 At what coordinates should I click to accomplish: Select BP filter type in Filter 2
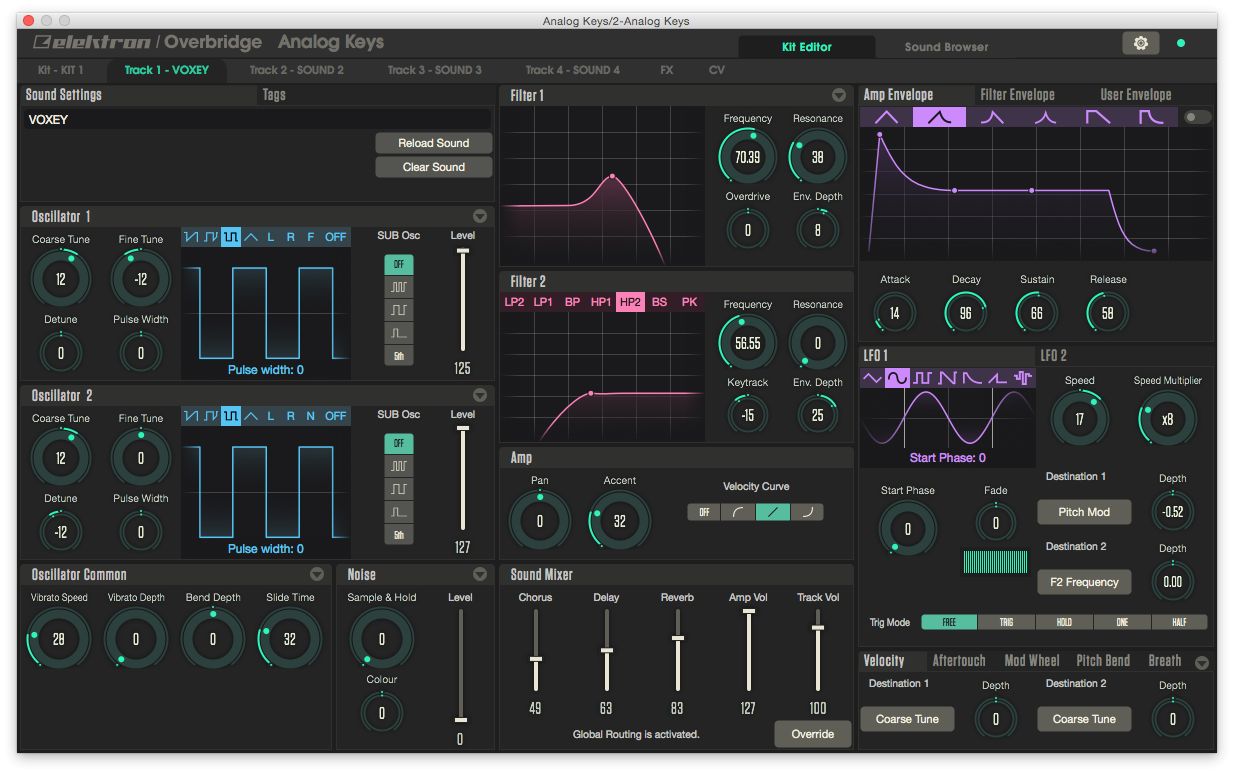pos(572,302)
